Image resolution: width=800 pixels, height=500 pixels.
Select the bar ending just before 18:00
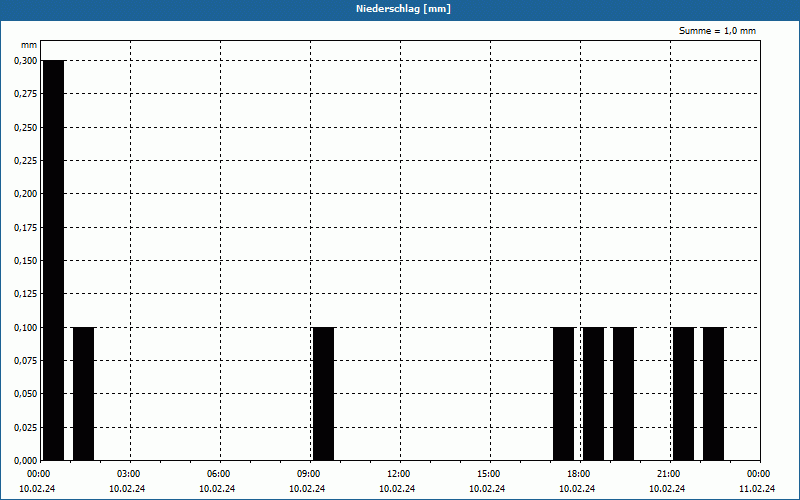pyautogui.click(x=564, y=394)
